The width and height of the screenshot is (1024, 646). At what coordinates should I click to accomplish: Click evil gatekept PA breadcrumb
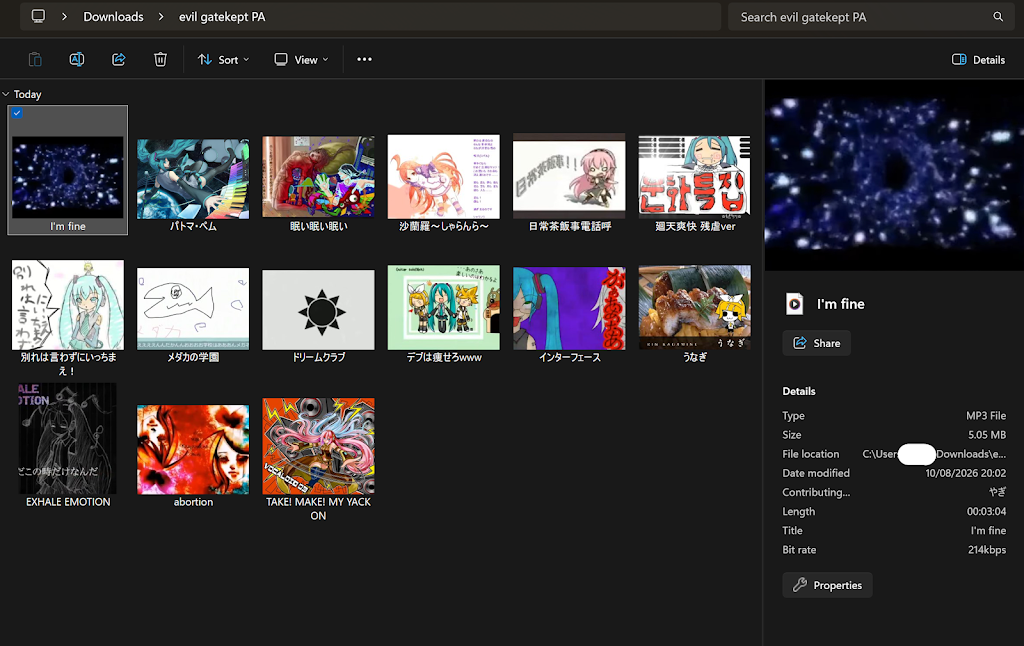point(222,16)
